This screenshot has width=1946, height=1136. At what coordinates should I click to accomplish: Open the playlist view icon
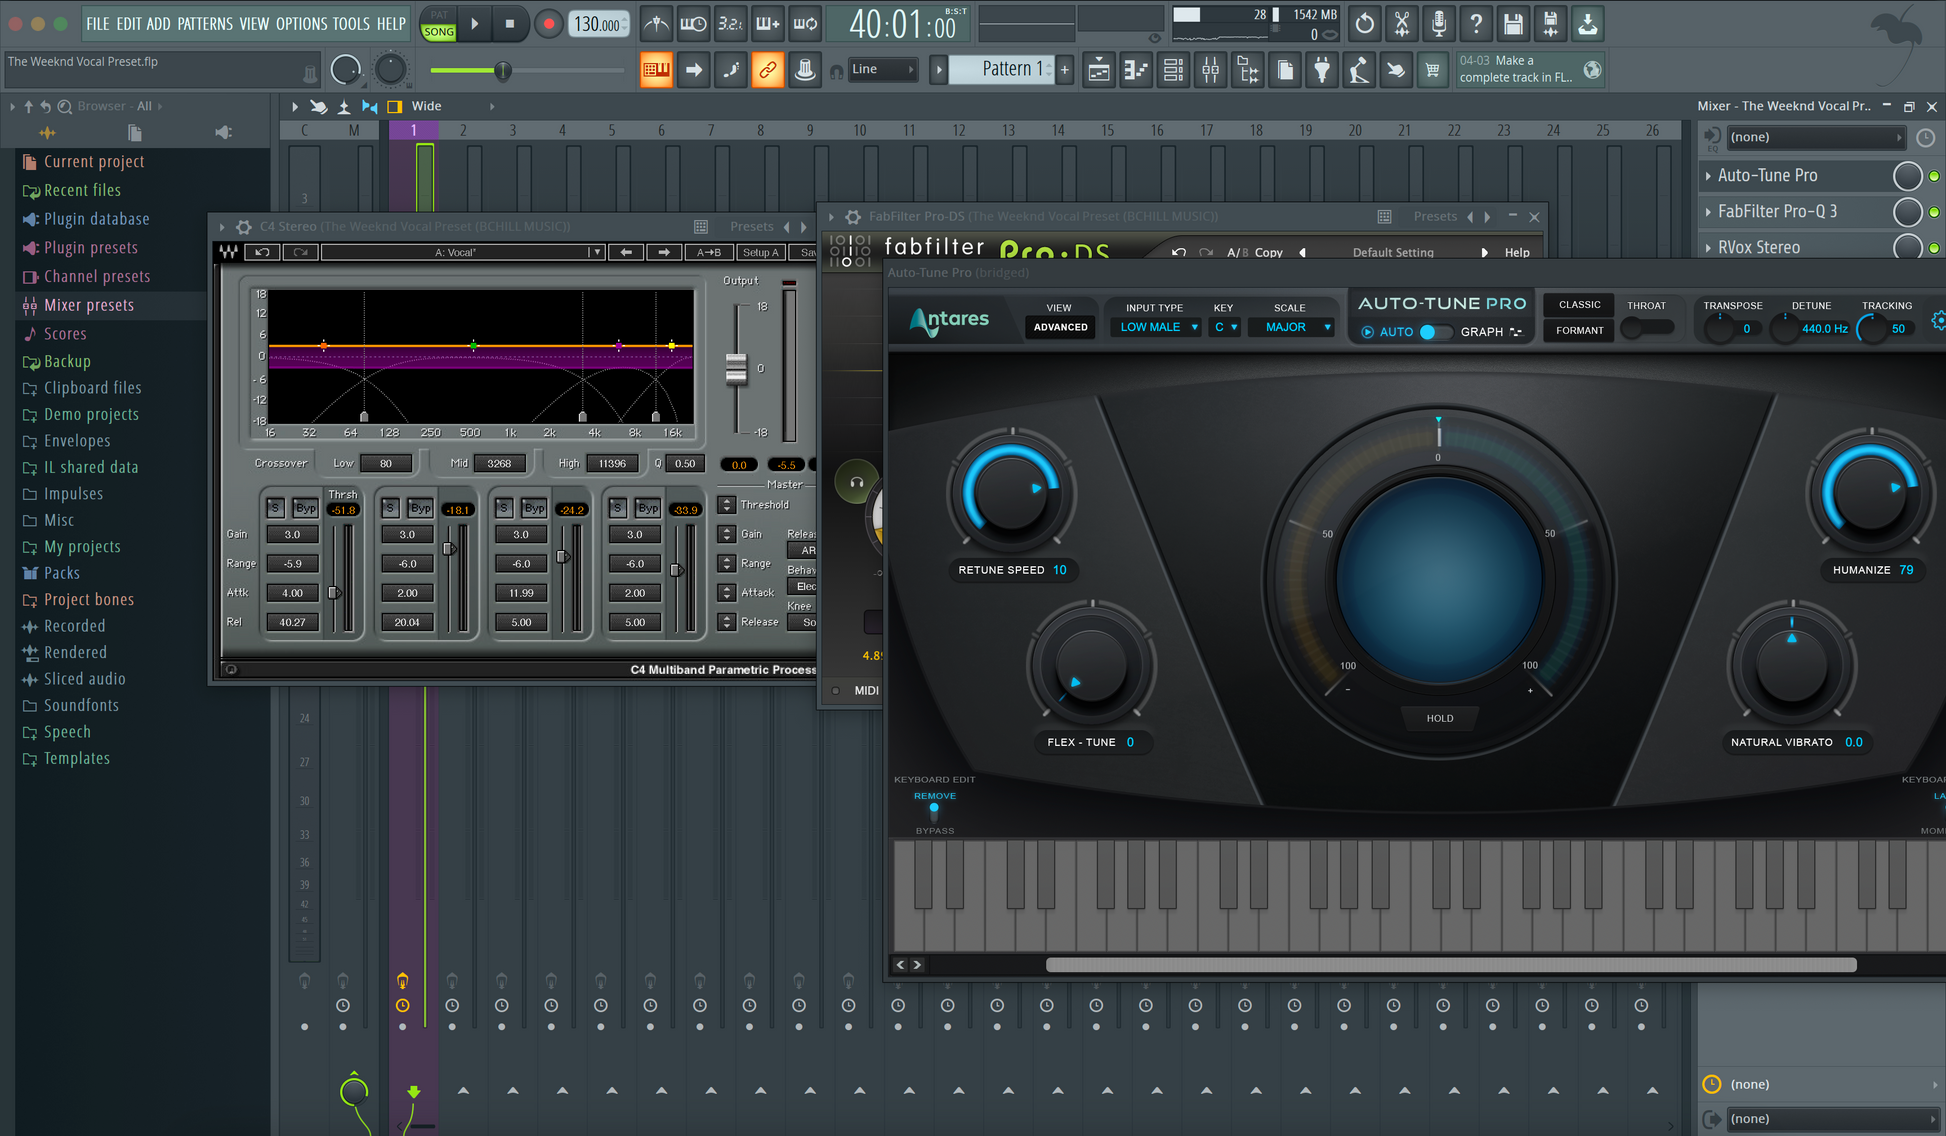[x=1099, y=70]
